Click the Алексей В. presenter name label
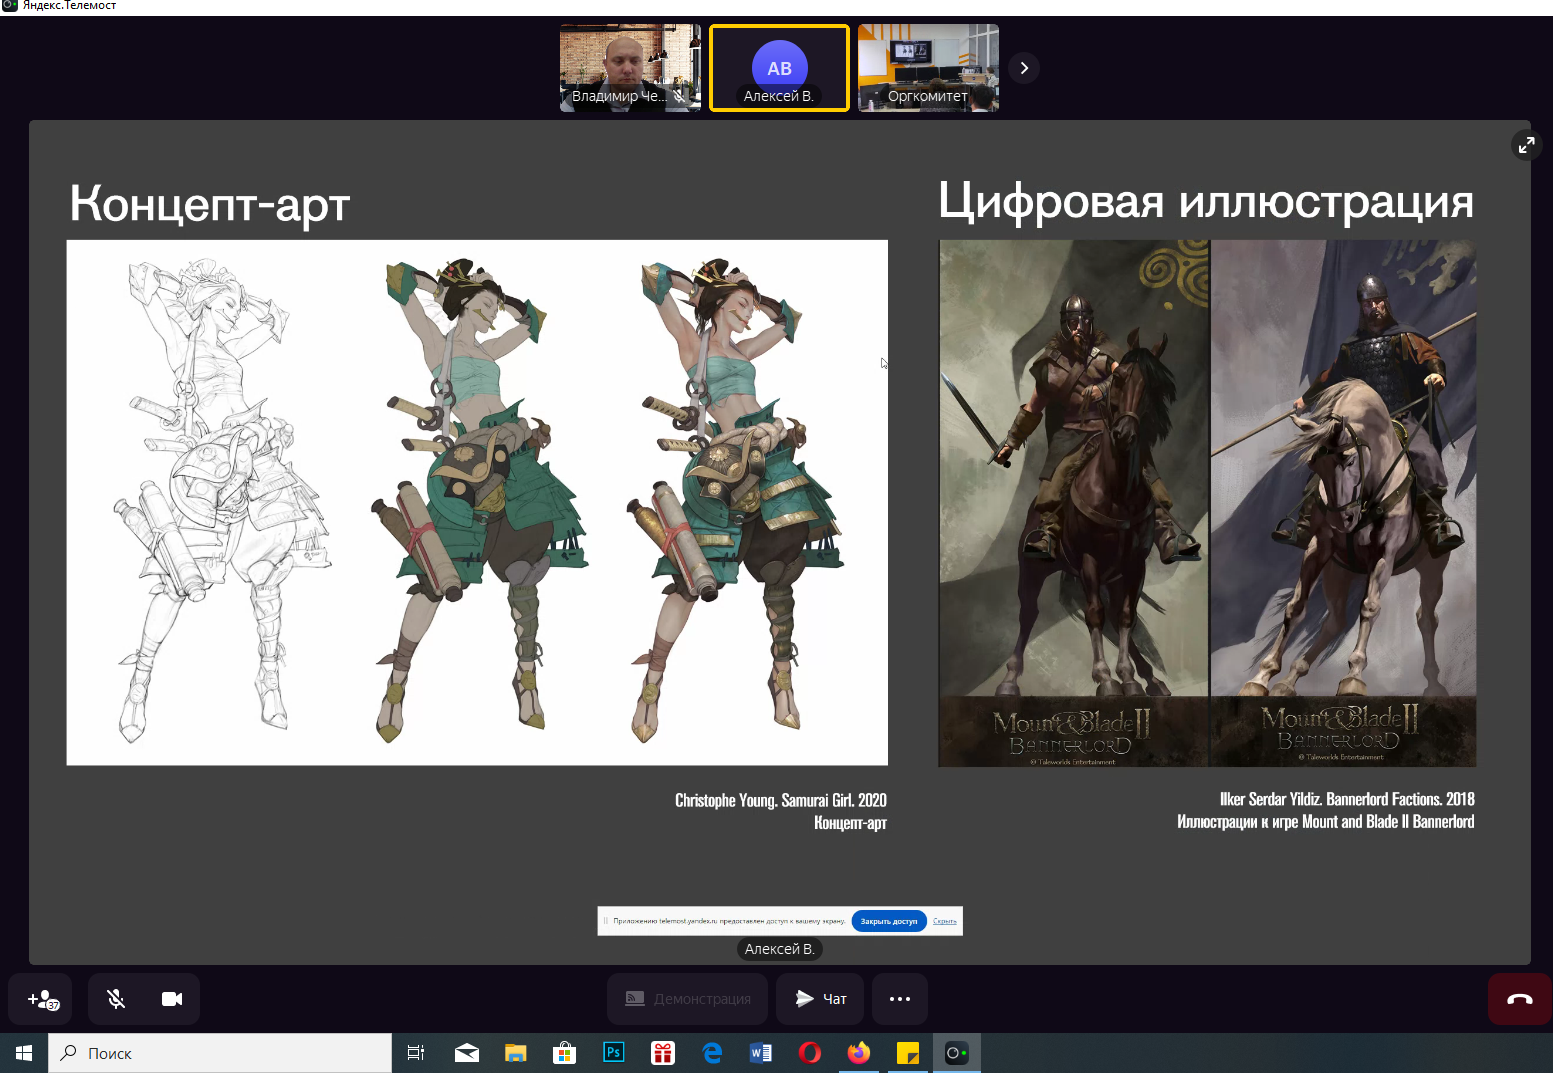Image resolution: width=1553 pixels, height=1073 pixels. (x=780, y=949)
